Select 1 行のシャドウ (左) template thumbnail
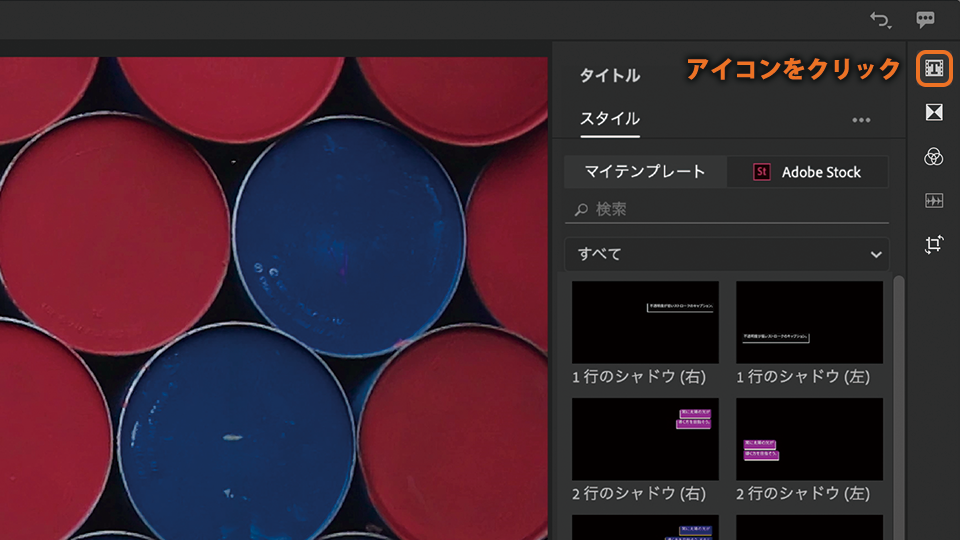 (x=809, y=322)
